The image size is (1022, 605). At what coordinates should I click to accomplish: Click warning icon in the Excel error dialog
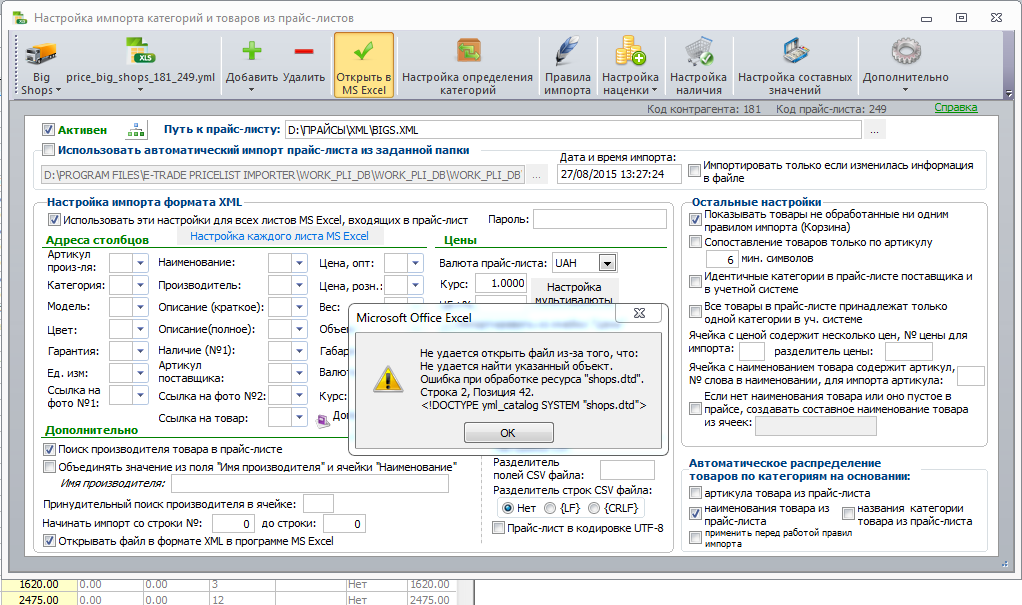point(388,379)
